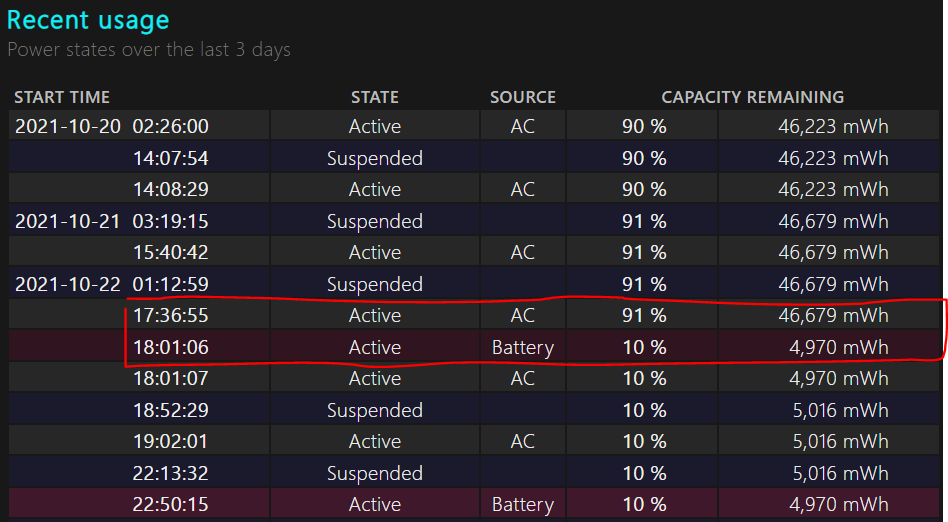Click the Recent usage heading
This screenshot has width=948, height=522.
pos(88,21)
